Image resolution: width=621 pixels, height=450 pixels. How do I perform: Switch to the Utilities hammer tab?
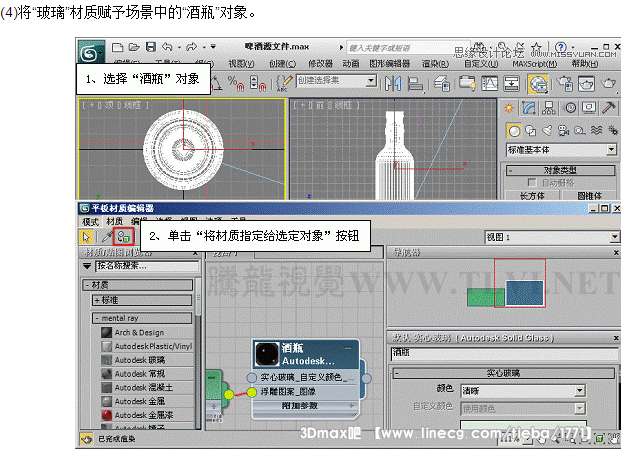click(x=609, y=108)
